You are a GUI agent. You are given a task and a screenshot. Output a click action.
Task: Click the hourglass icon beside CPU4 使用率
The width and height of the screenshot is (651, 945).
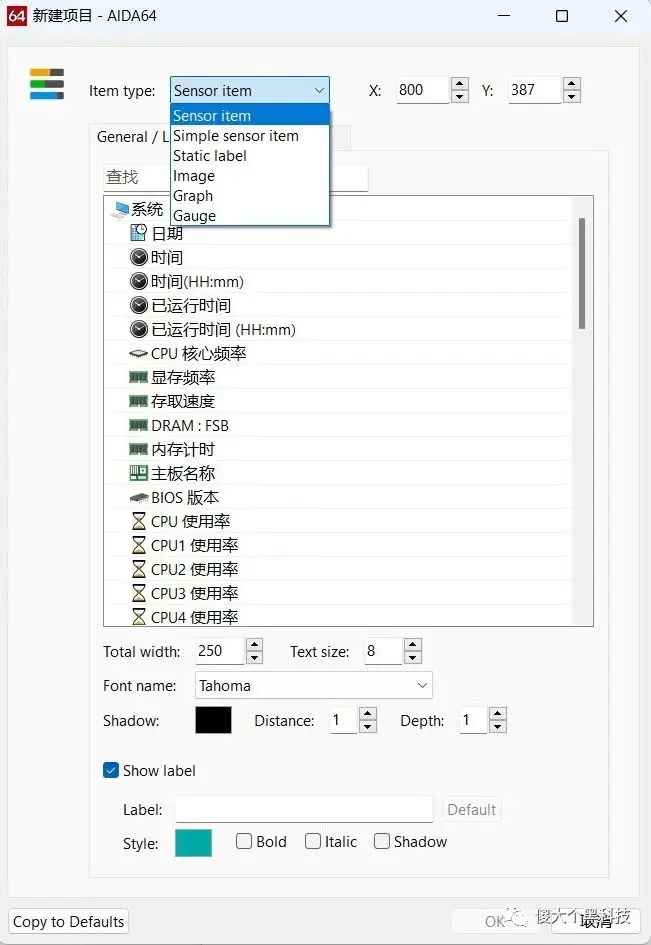point(139,617)
